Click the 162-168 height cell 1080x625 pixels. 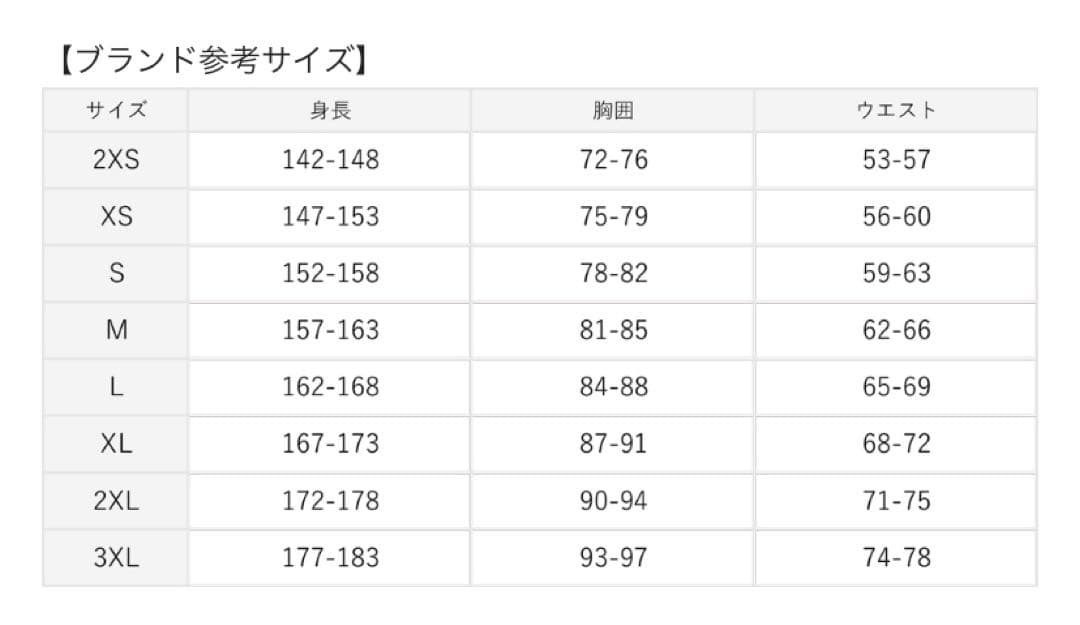330,387
